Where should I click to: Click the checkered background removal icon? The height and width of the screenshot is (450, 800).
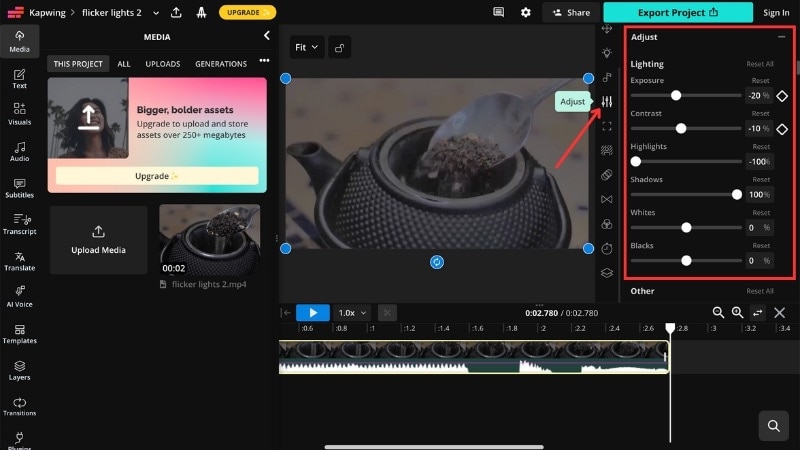click(607, 150)
